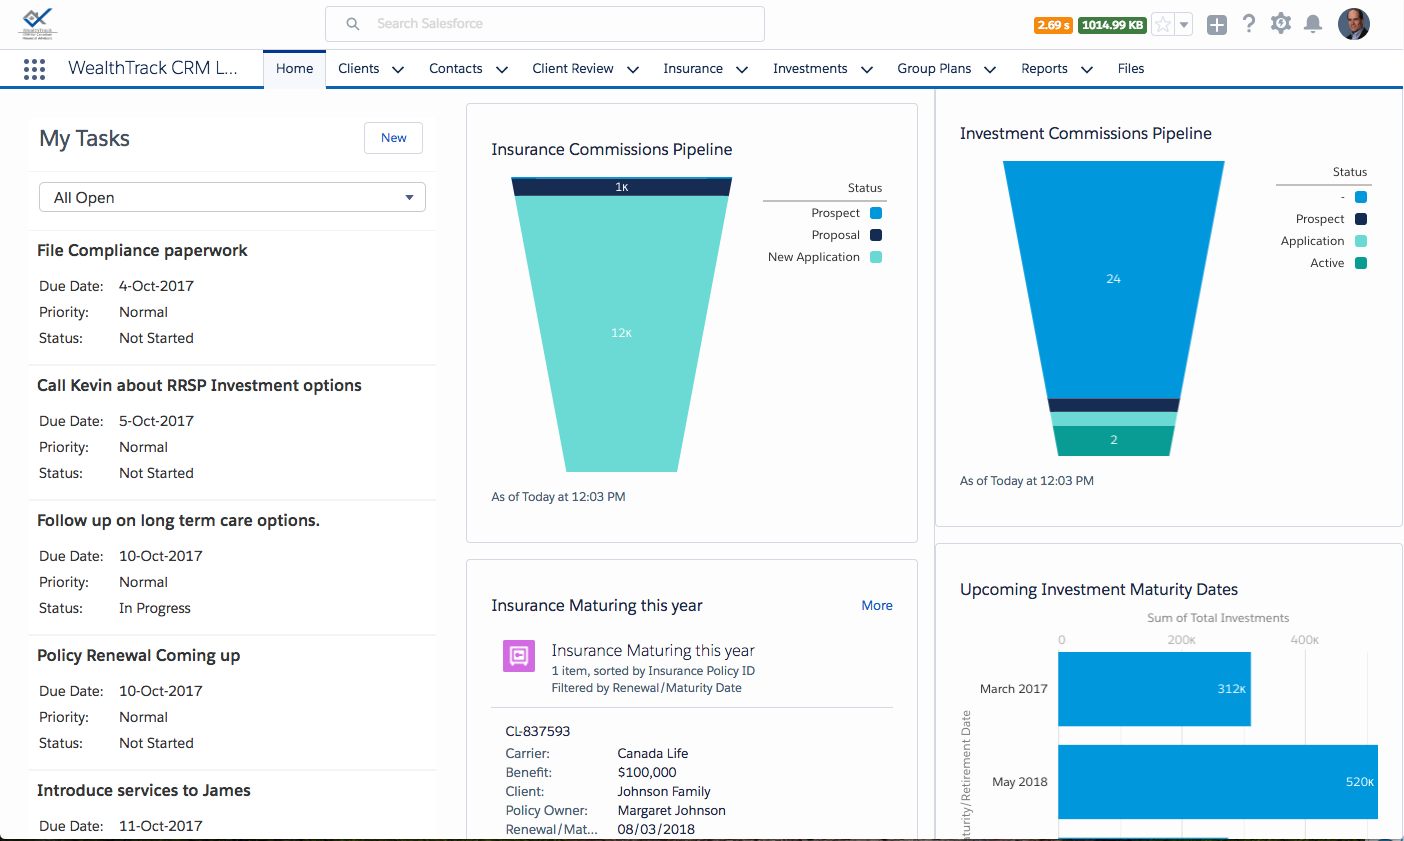The height and width of the screenshot is (841, 1404).
Task: Switch to the Files tab
Action: (1130, 69)
